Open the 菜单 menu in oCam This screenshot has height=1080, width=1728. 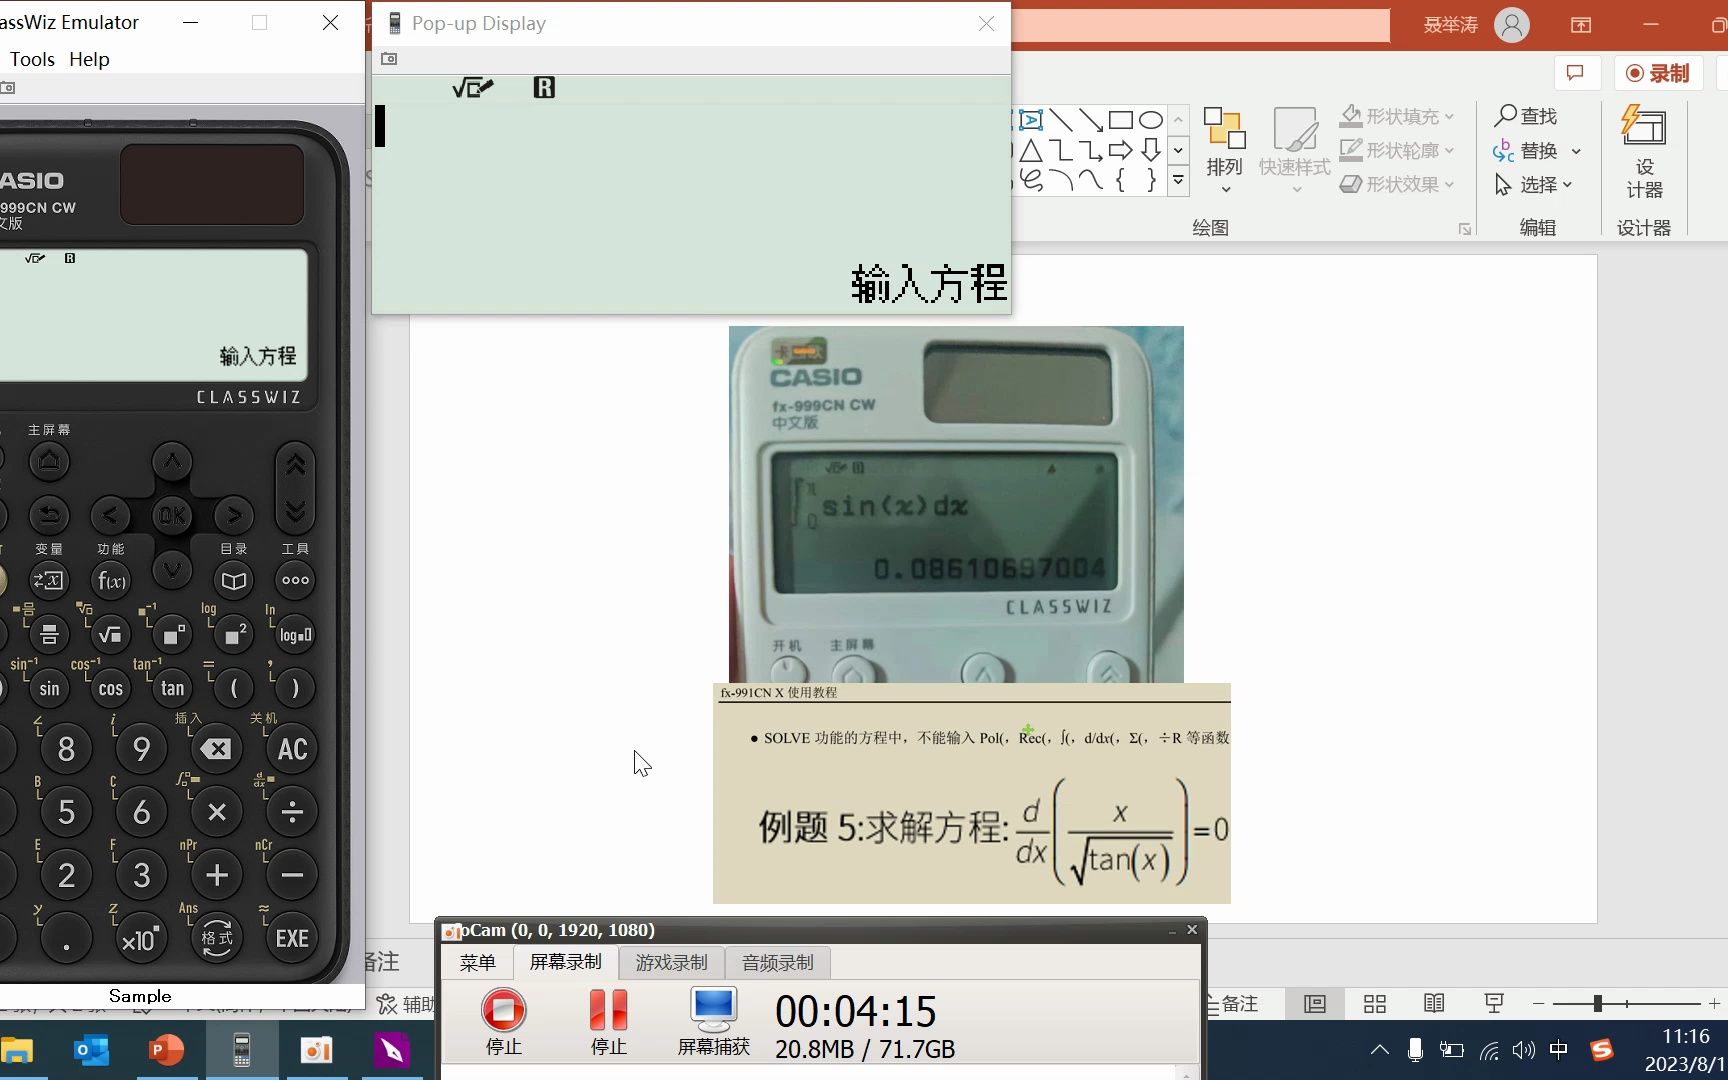[477, 962]
